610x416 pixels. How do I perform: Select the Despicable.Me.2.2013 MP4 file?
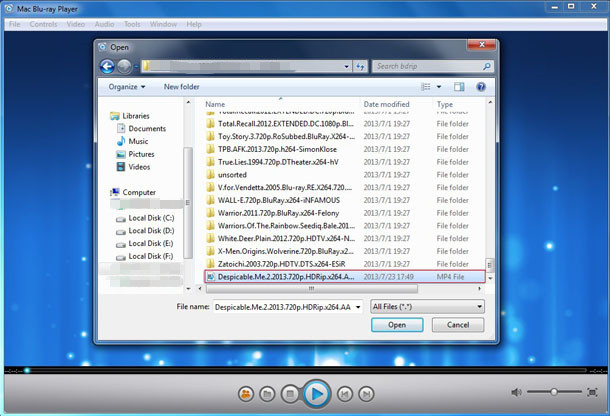pyautogui.click(x=345, y=277)
